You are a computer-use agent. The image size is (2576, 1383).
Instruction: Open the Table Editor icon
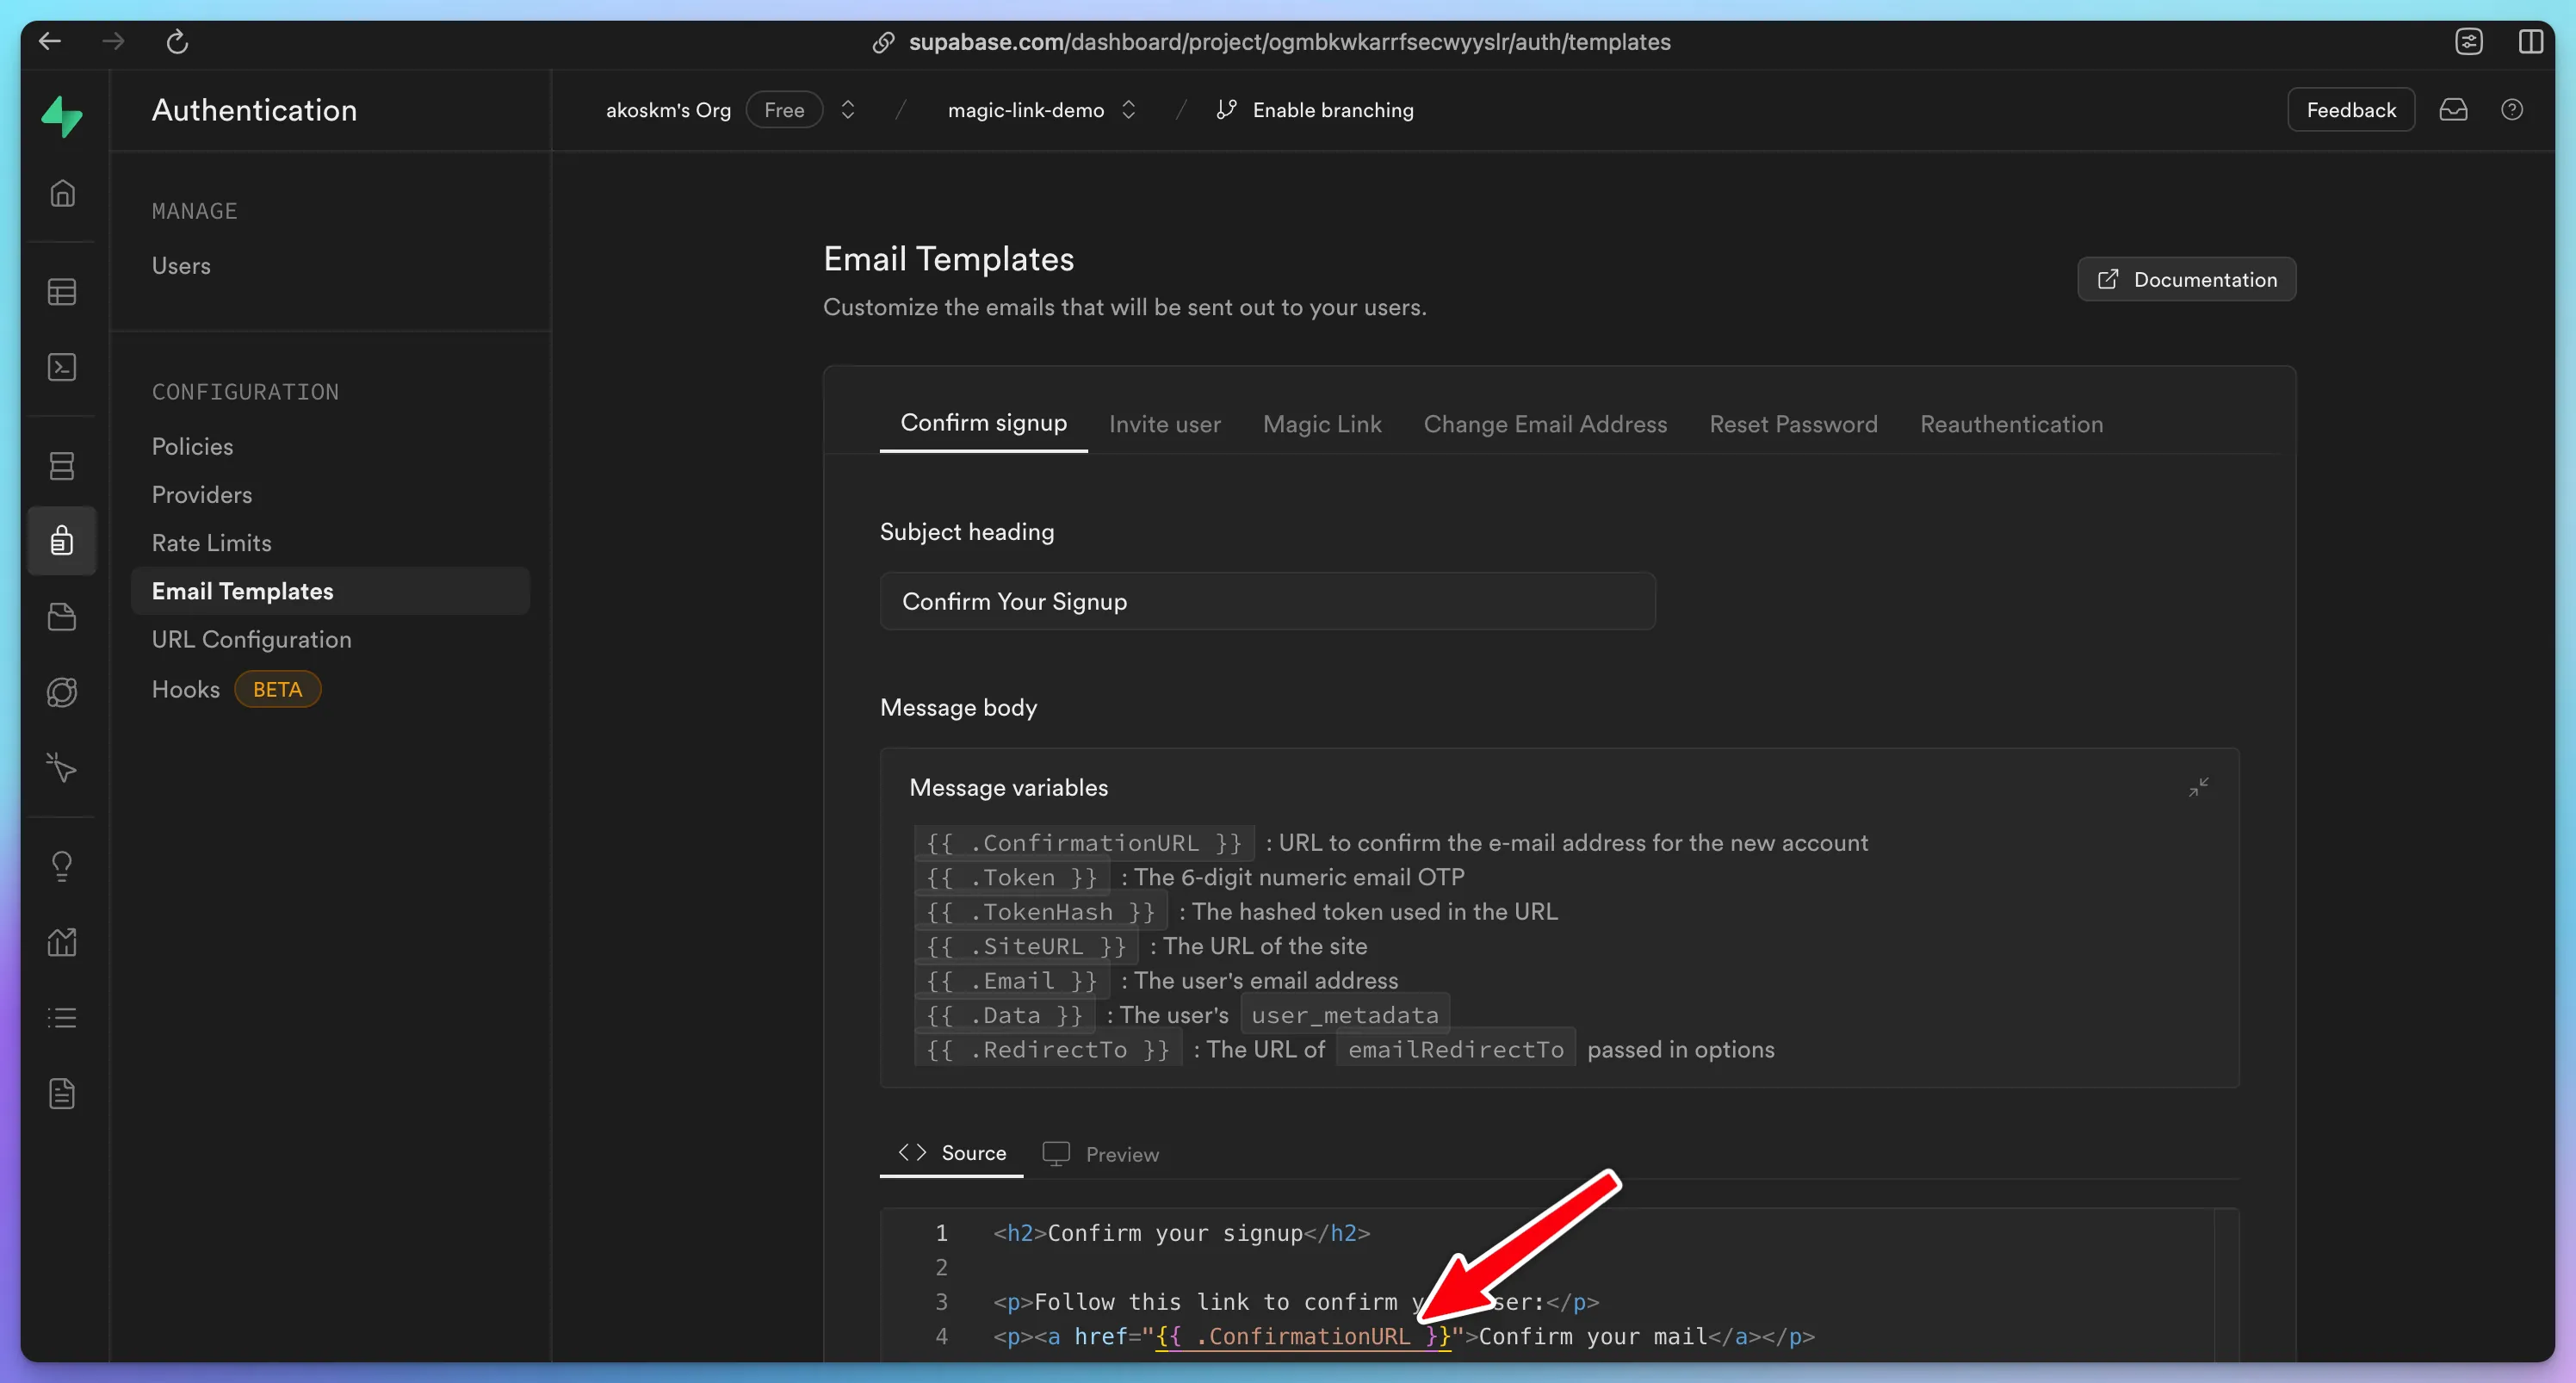(x=62, y=292)
